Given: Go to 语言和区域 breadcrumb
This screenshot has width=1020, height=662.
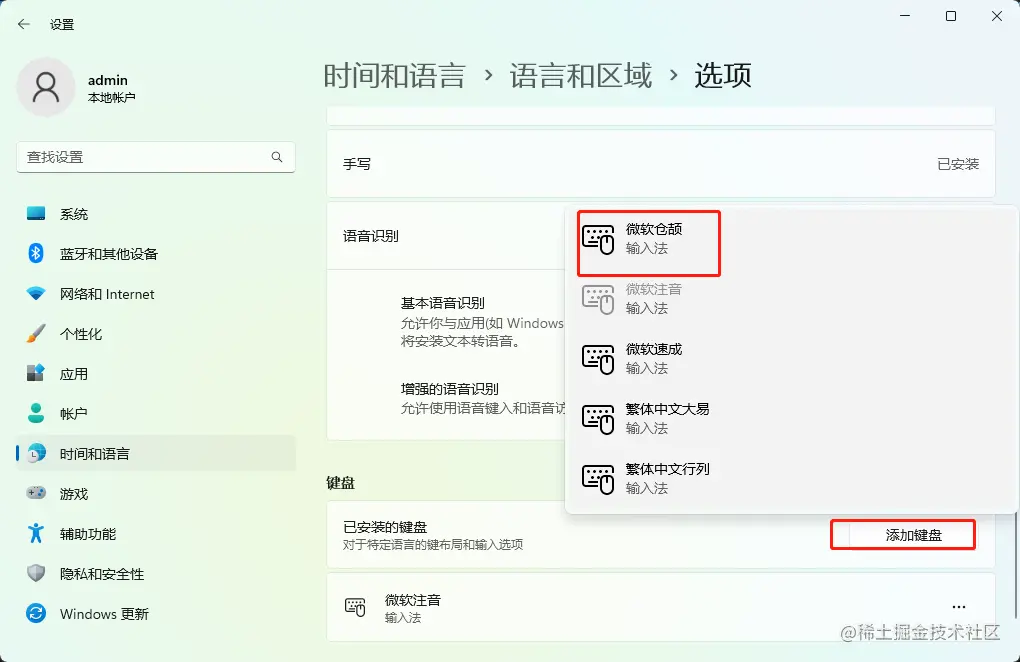Looking at the screenshot, I should [580, 75].
